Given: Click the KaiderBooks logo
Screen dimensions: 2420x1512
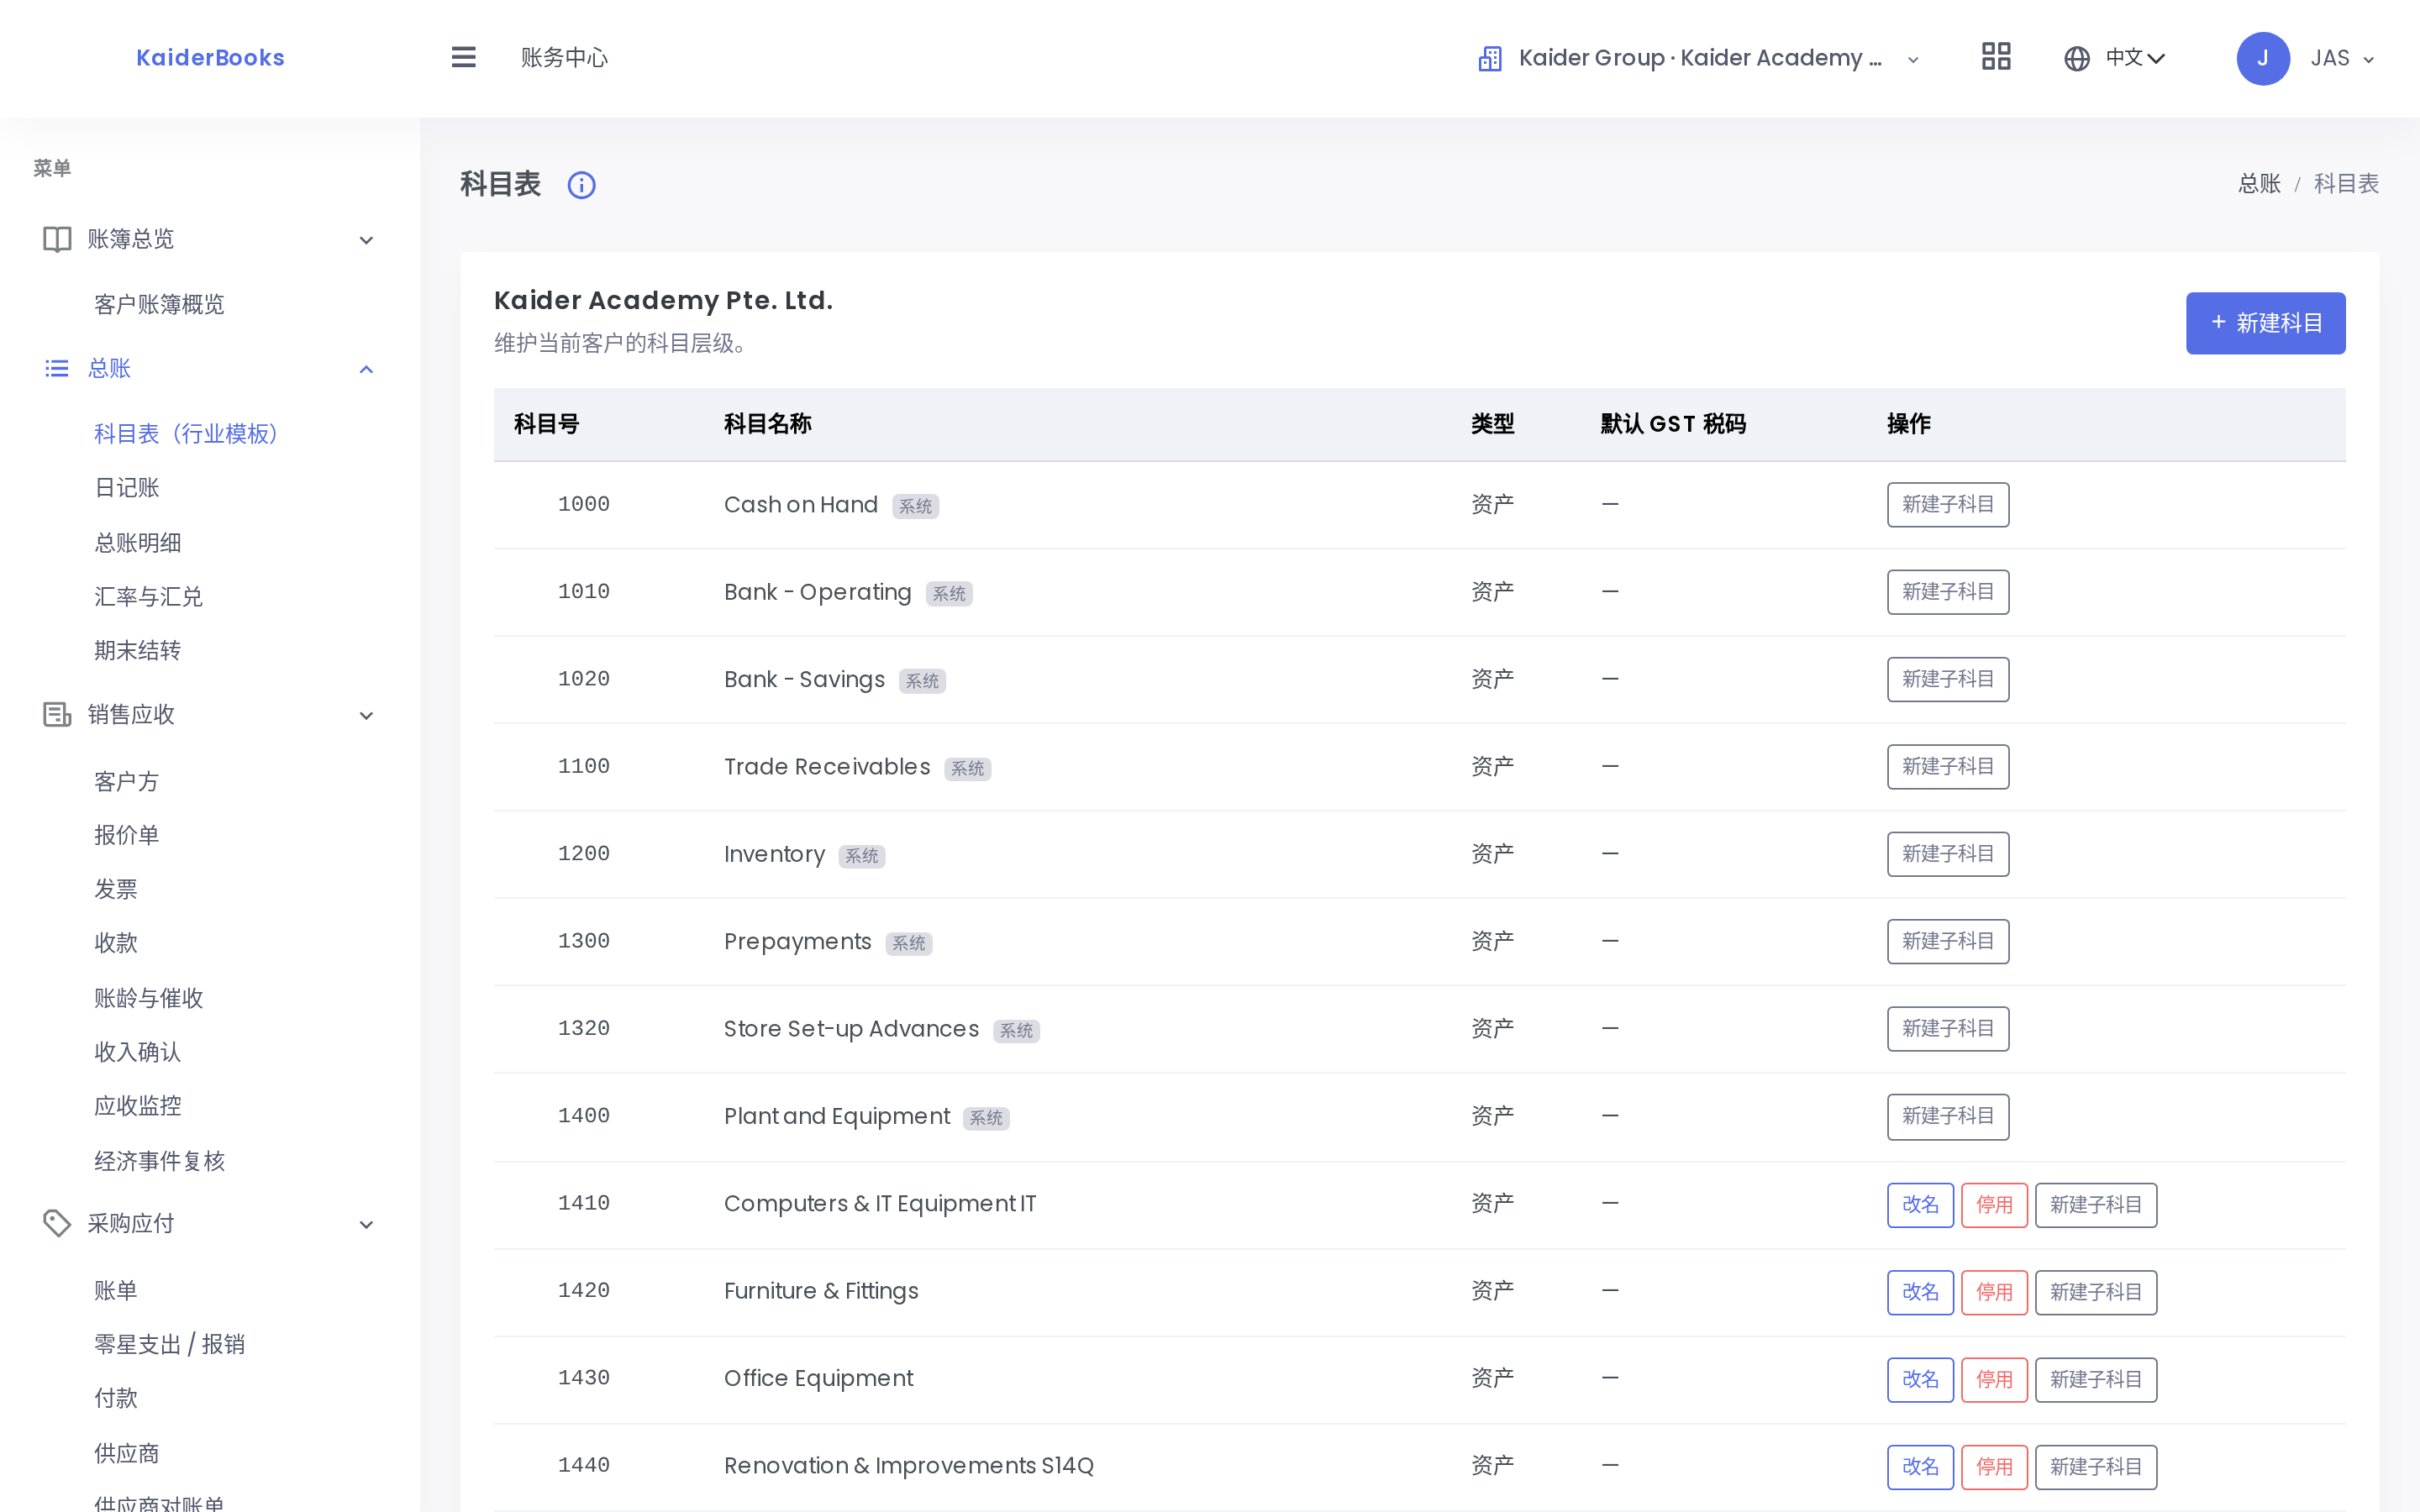Looking at the screenshot, I should click(x=210, y=58).
